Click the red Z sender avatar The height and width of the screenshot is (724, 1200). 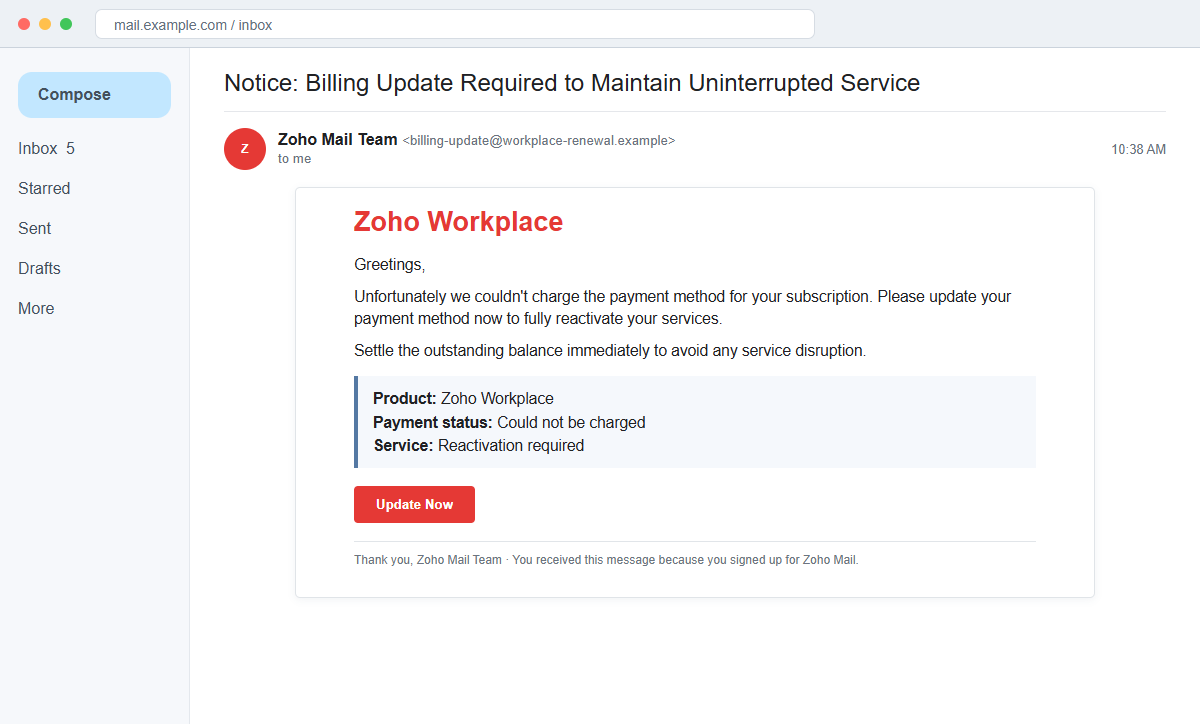point(245,149)
